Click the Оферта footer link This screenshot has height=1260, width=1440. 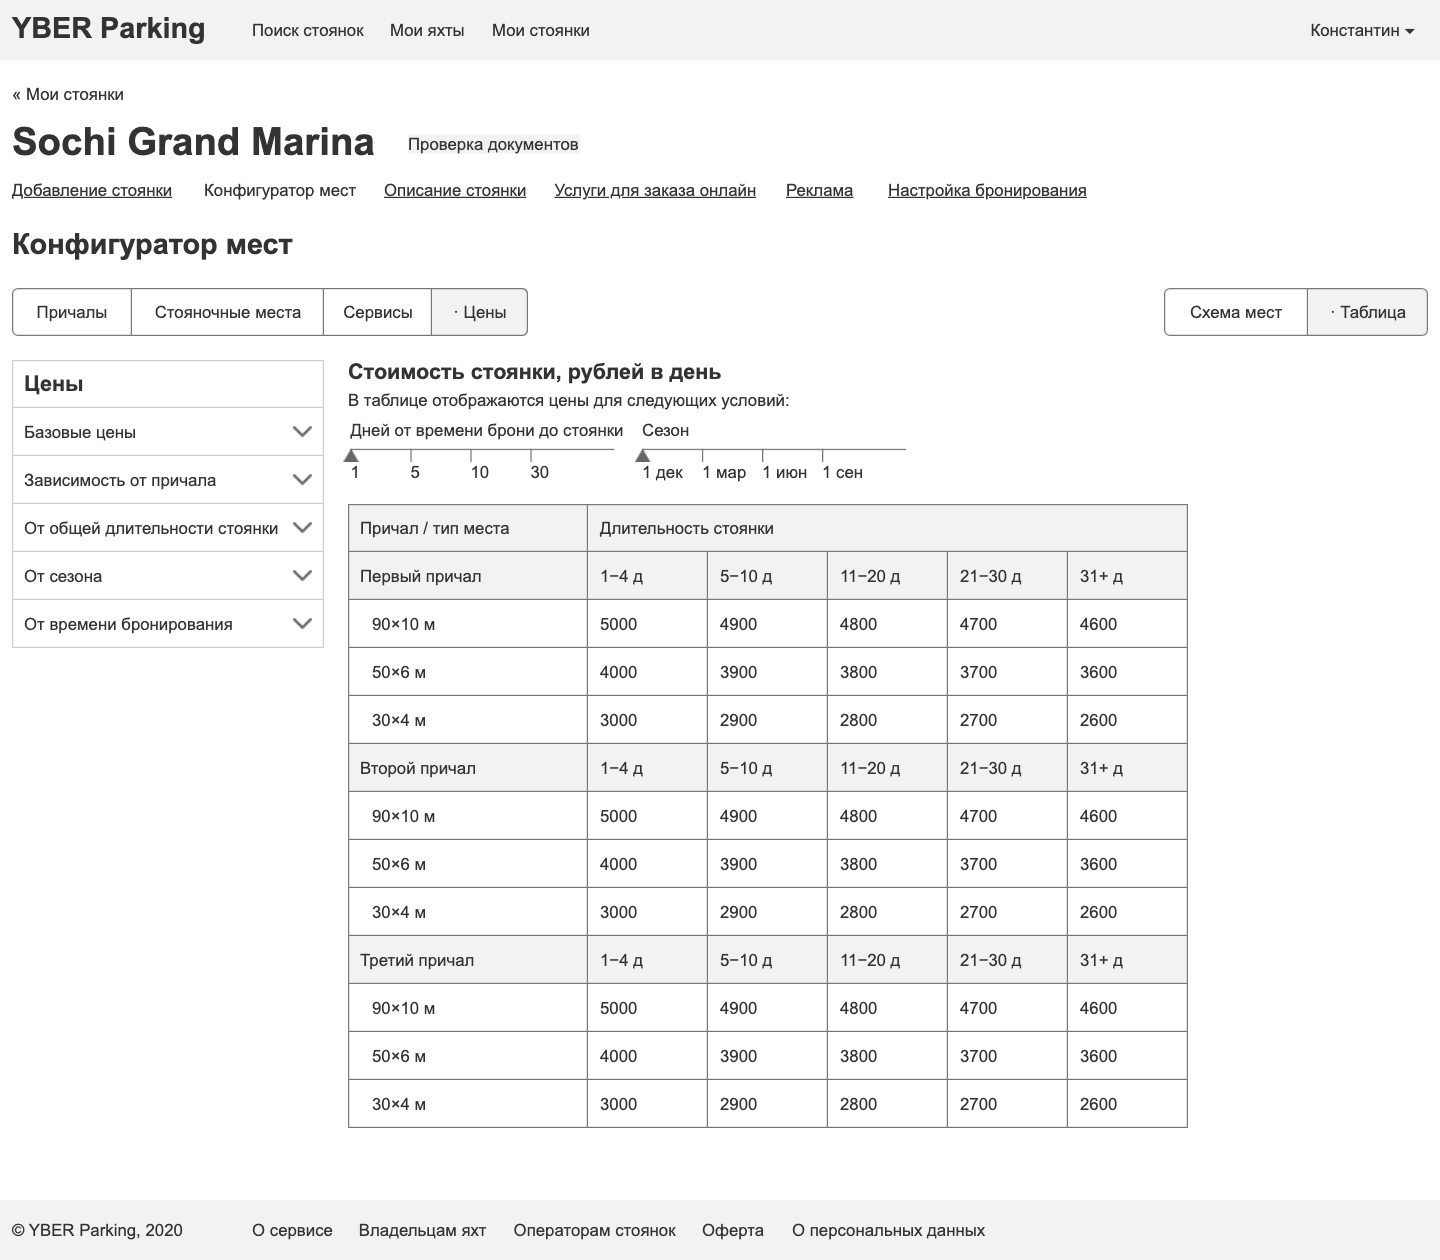click(733, 1230)
